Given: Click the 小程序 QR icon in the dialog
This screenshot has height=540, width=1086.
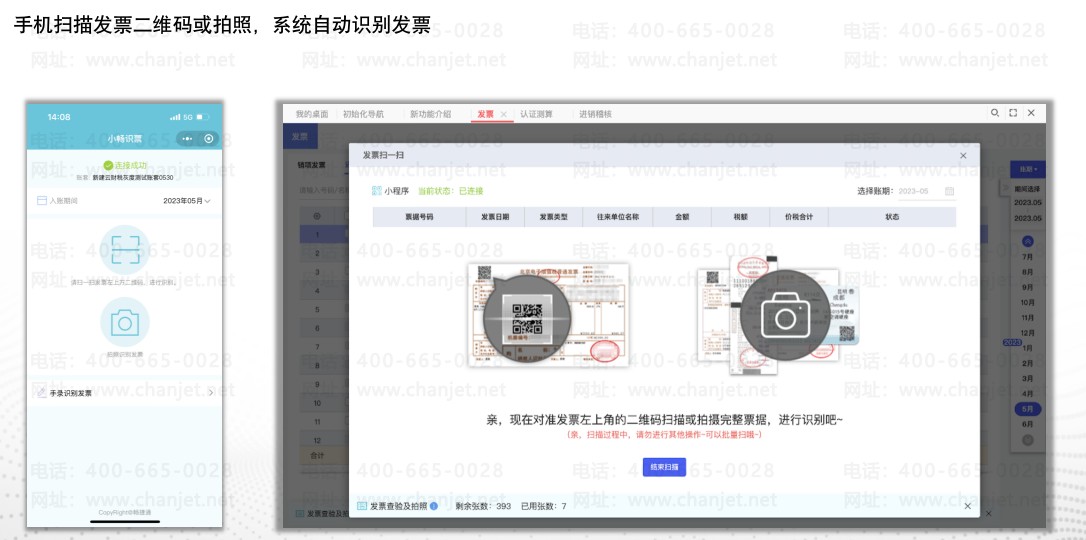Looking at the screenshot, I should coord(377,191).
